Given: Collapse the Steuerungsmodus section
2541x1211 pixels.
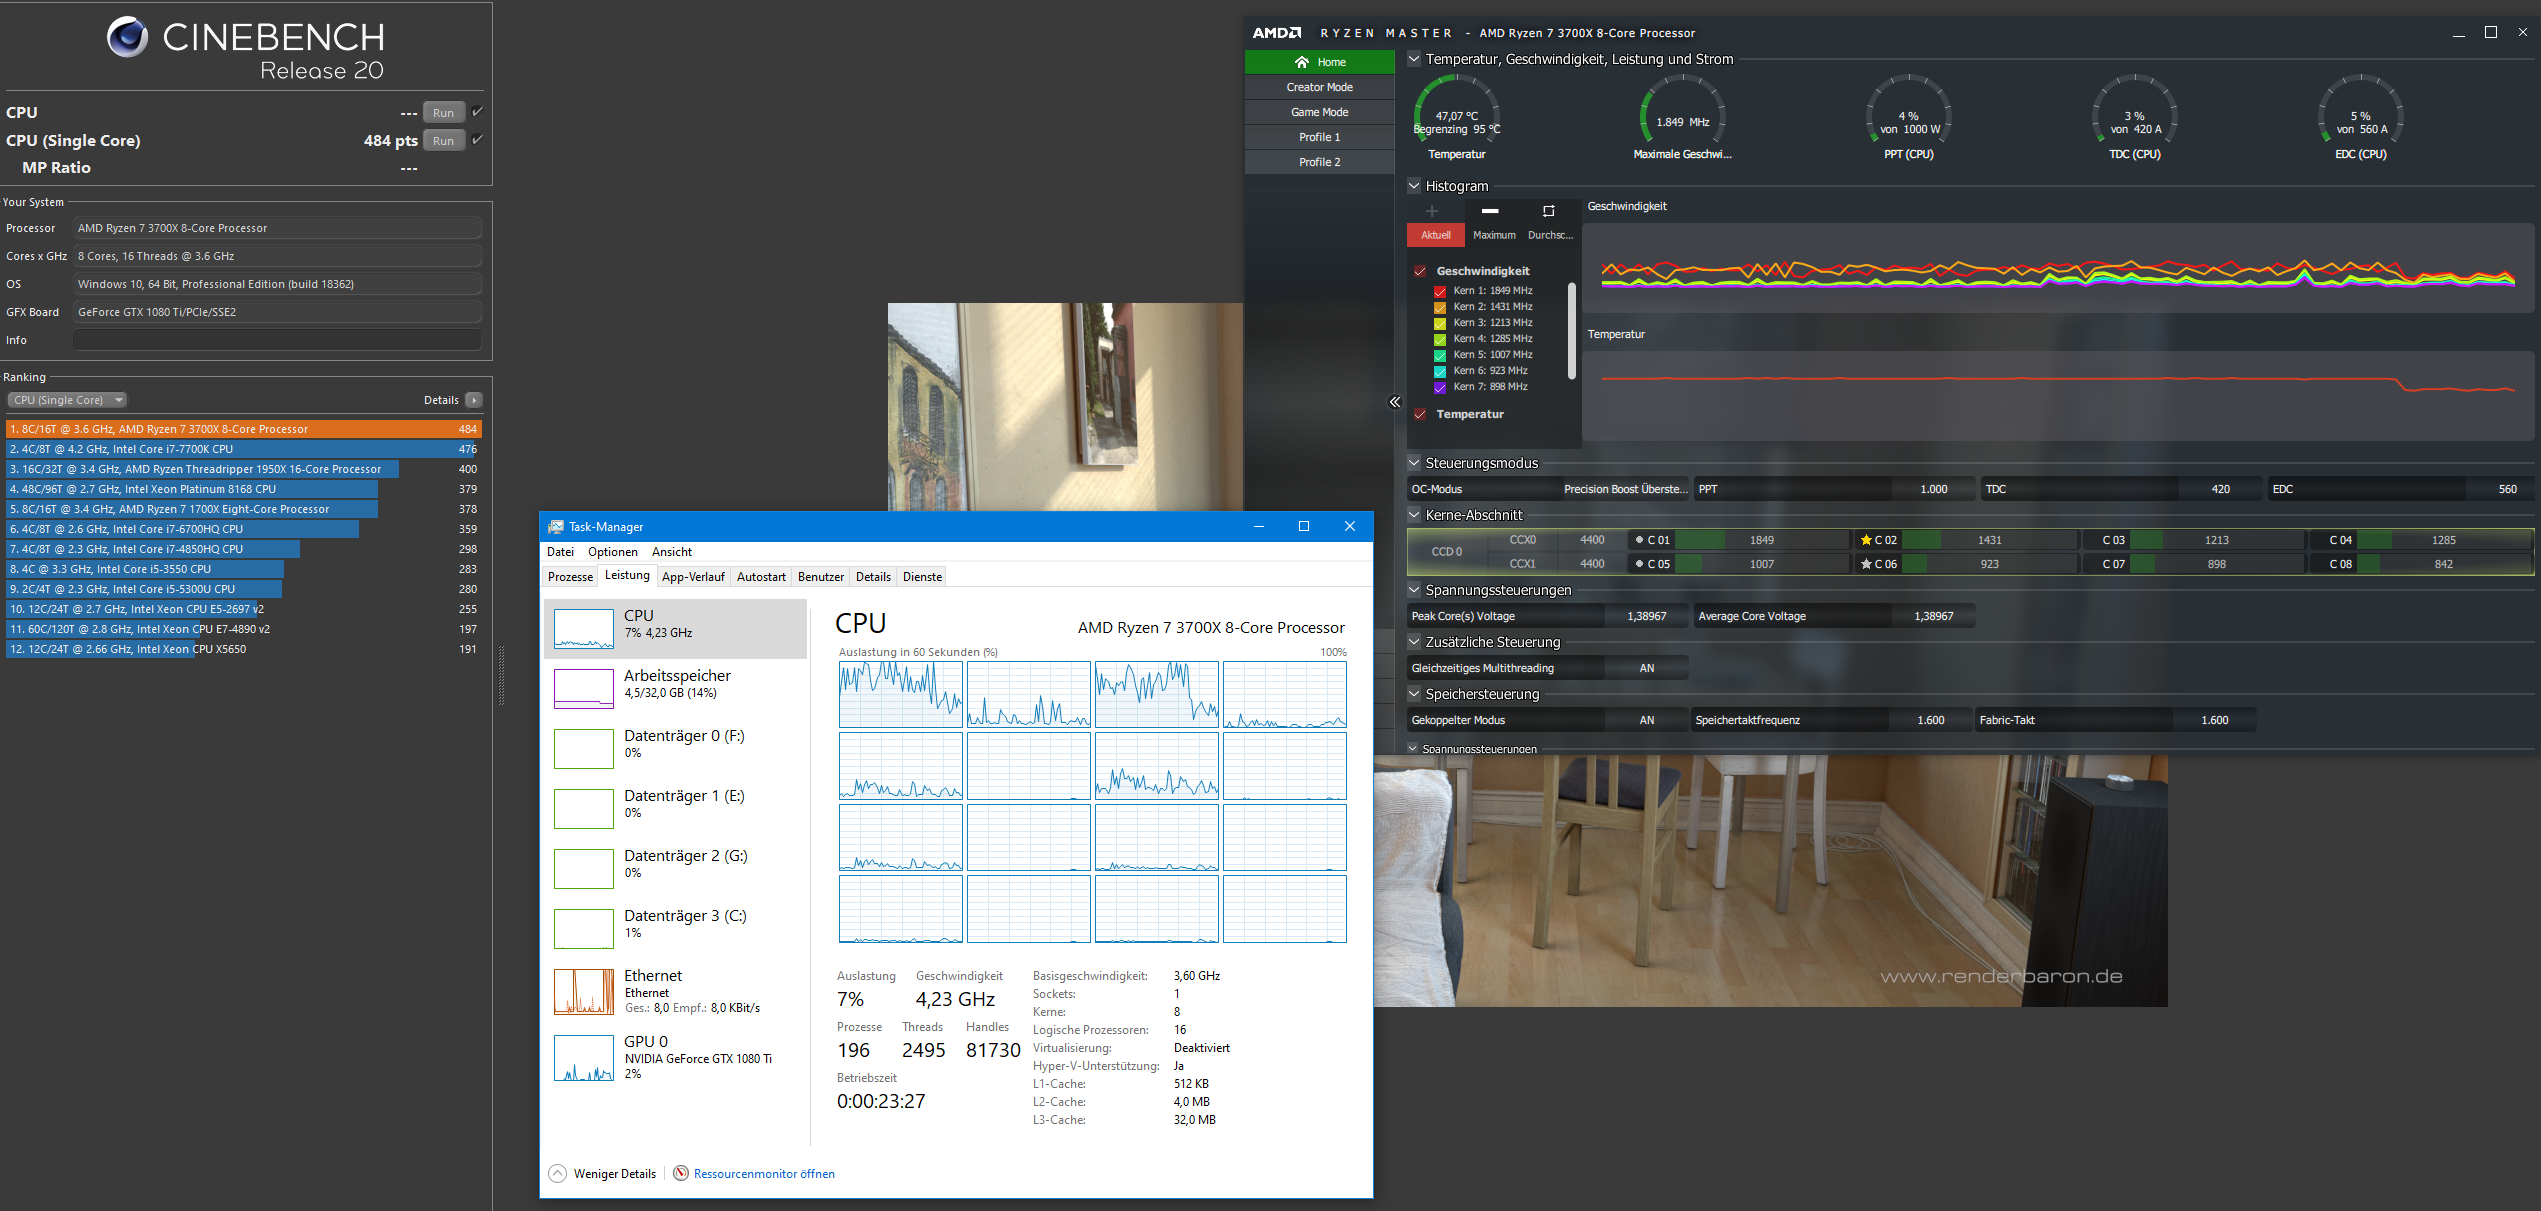Looking at the screenshot, I should pyautogui.click(x=1414, y=463).
